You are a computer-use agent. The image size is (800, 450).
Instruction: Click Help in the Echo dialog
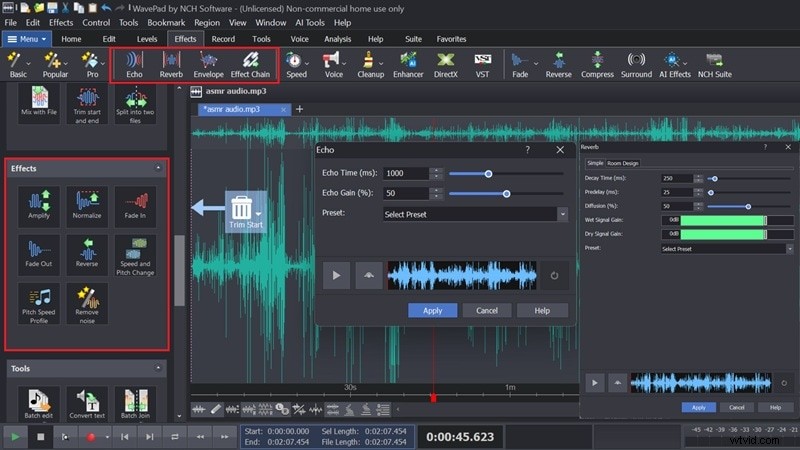pyautogui.click(x=542, y=310)
